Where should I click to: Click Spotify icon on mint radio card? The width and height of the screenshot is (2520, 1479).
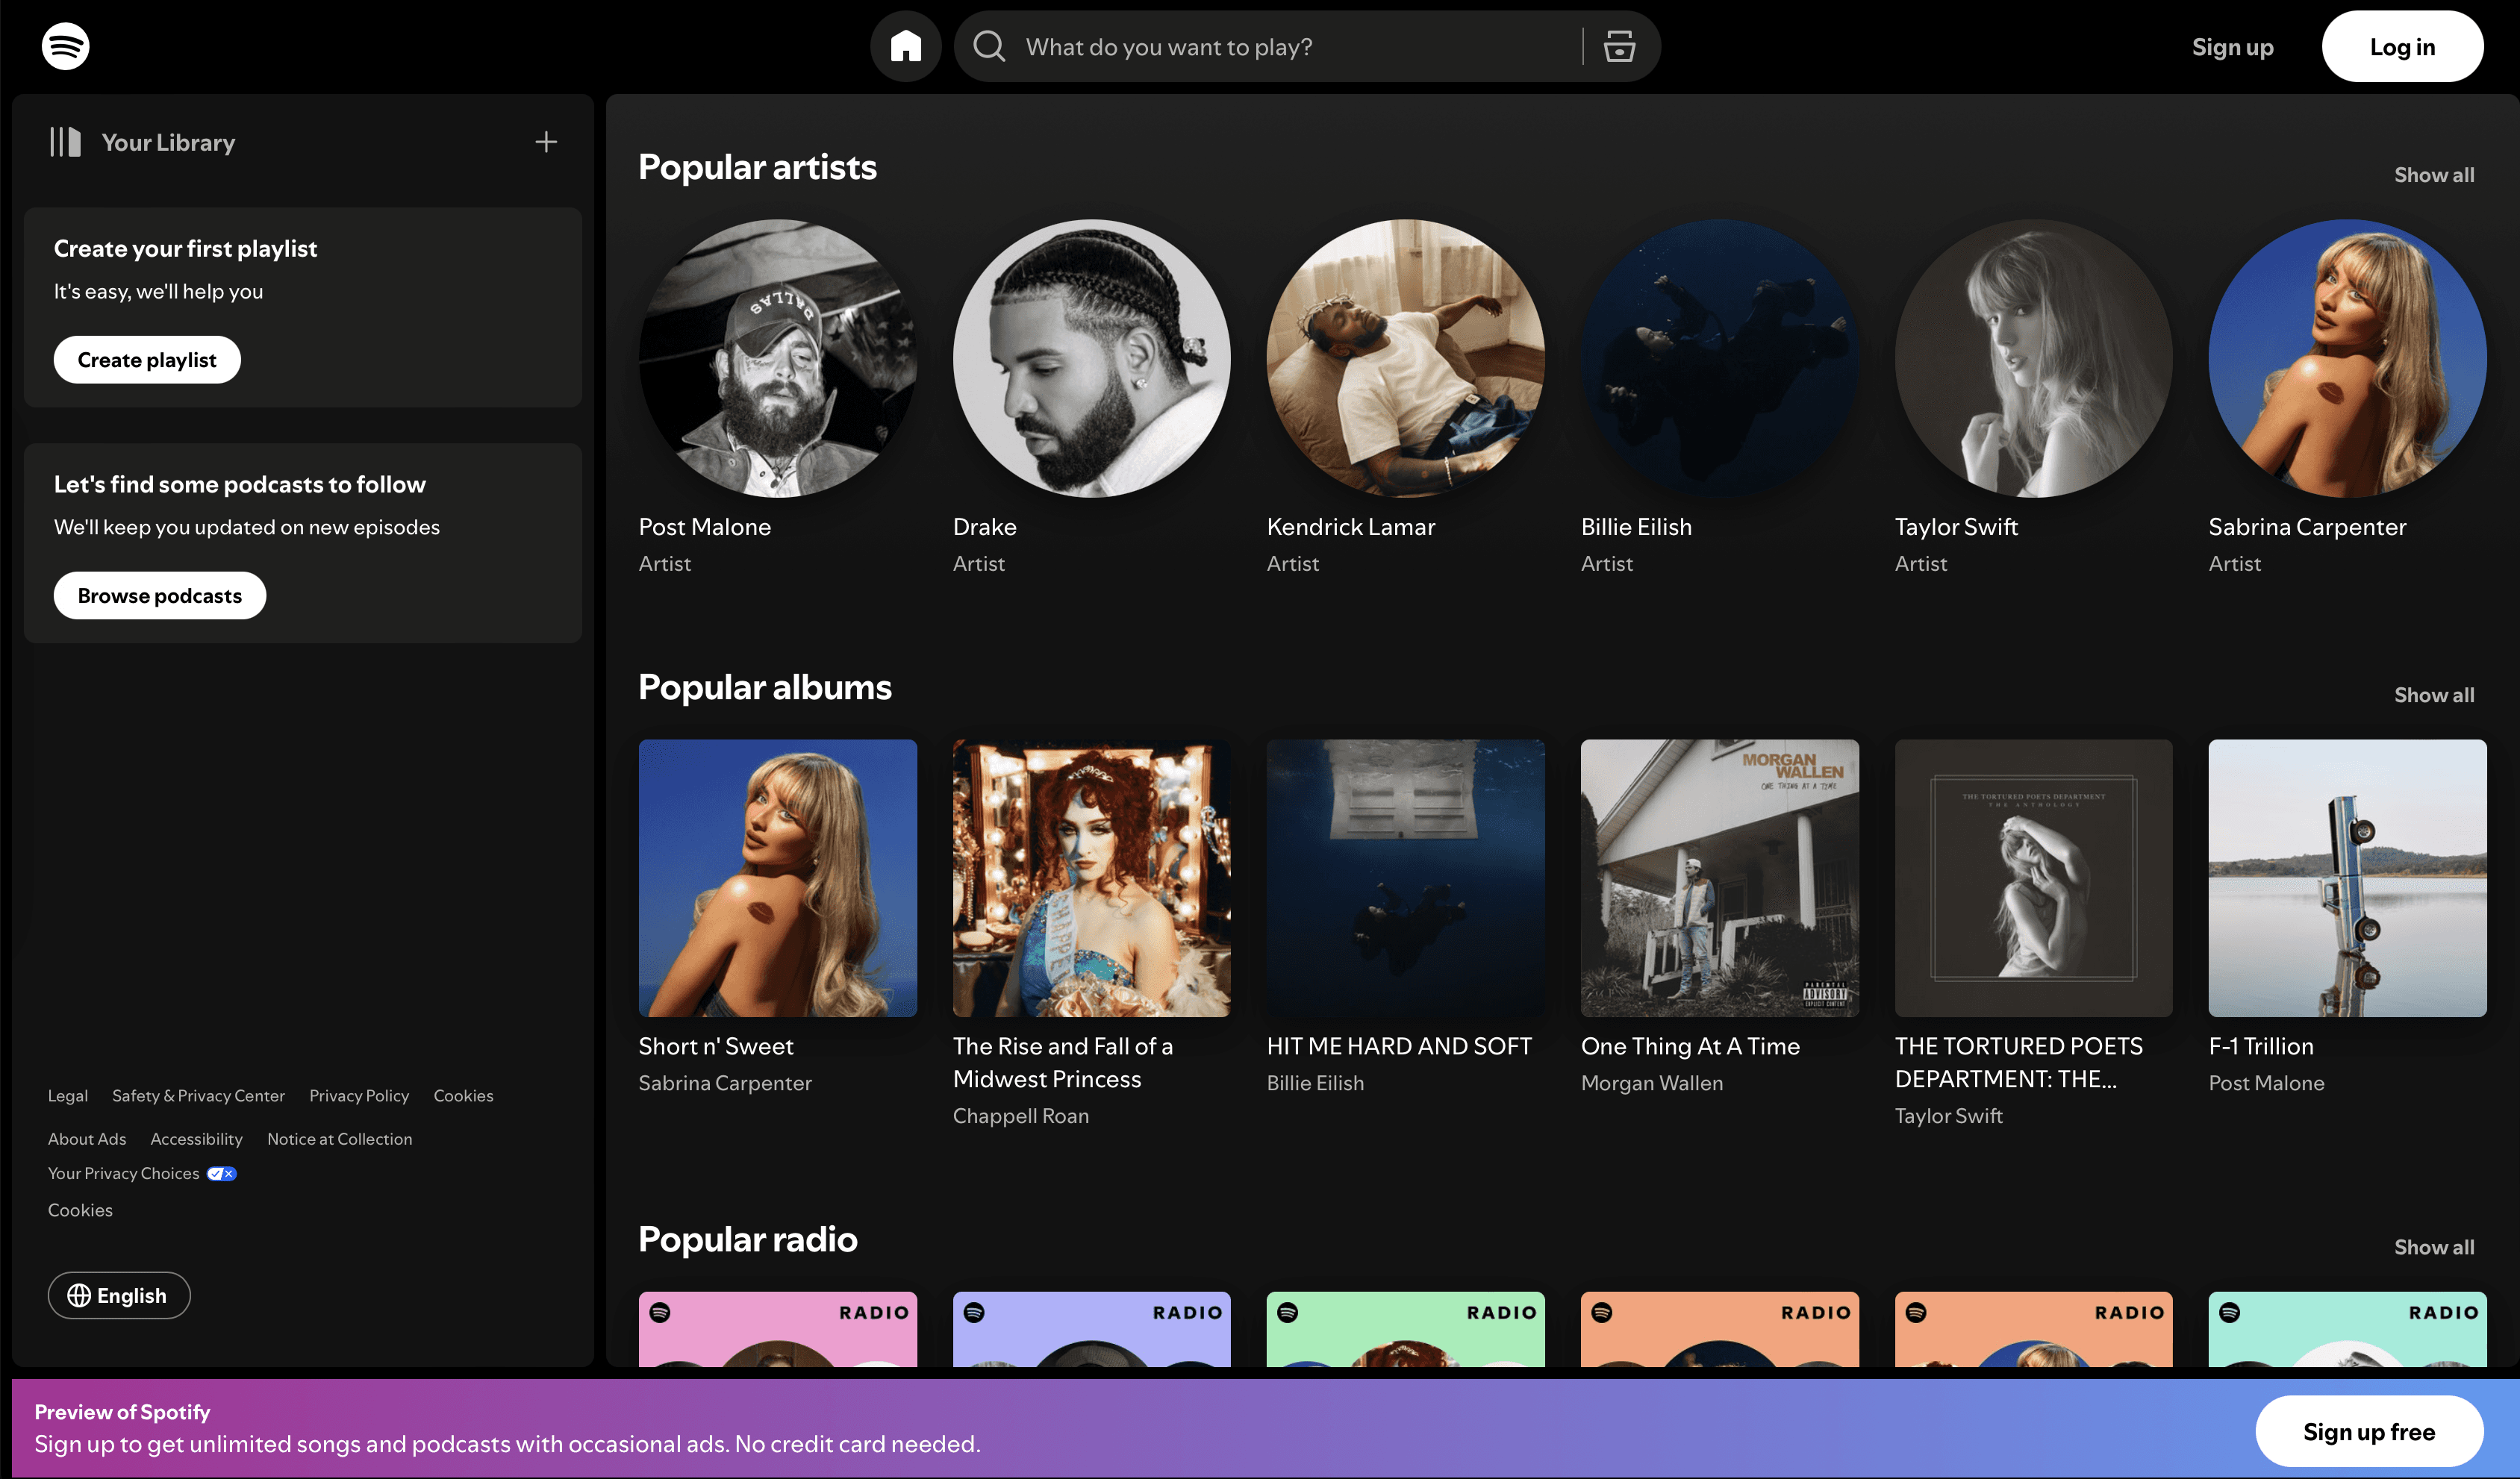[x=2230, y=1313]
